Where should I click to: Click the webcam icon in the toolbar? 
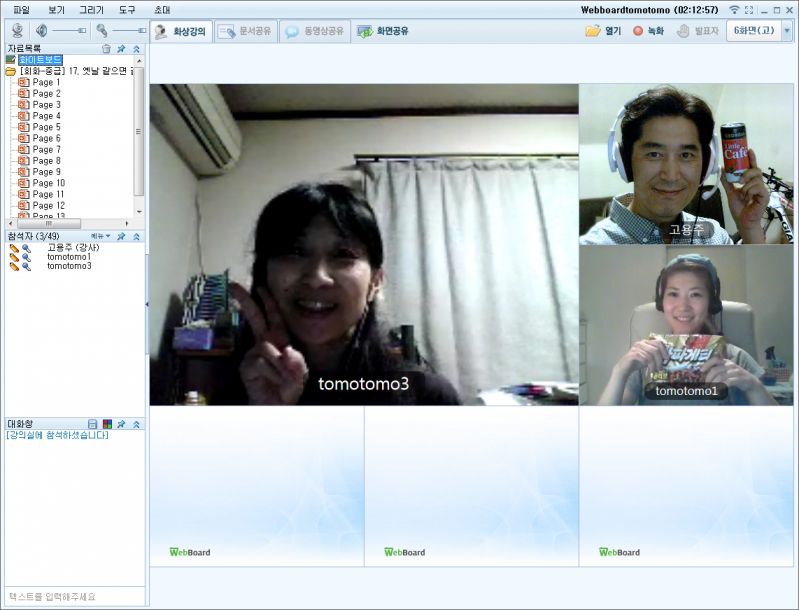[x=17, y=31]
